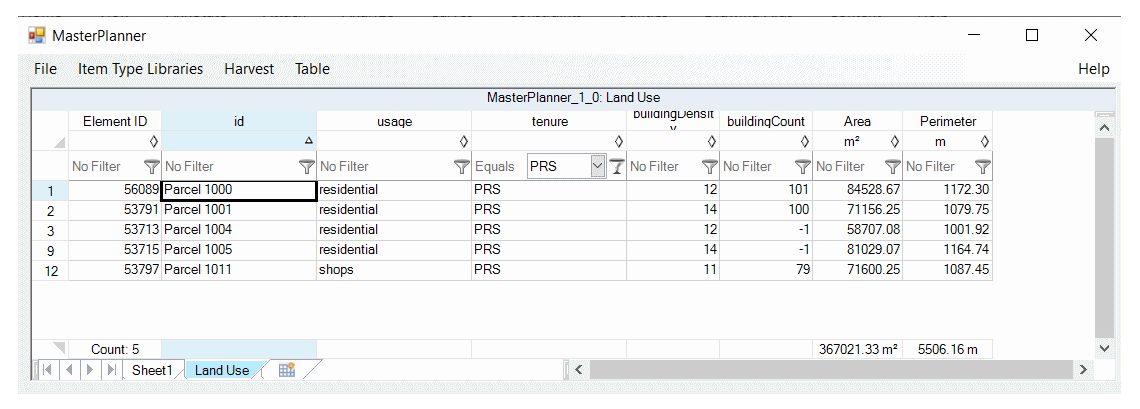Open the Table menu

tap(312, 69)
